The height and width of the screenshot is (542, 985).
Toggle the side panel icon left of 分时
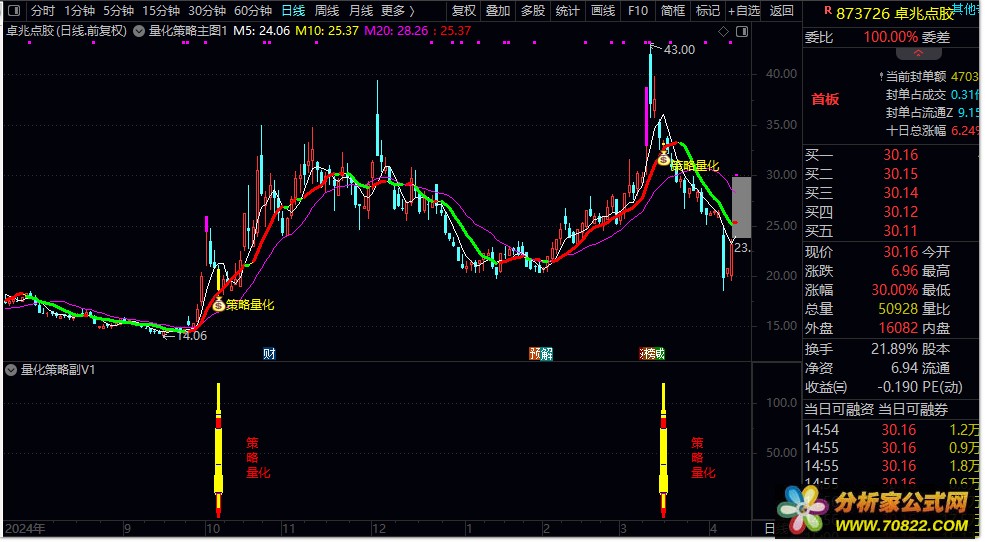point(14,11)
